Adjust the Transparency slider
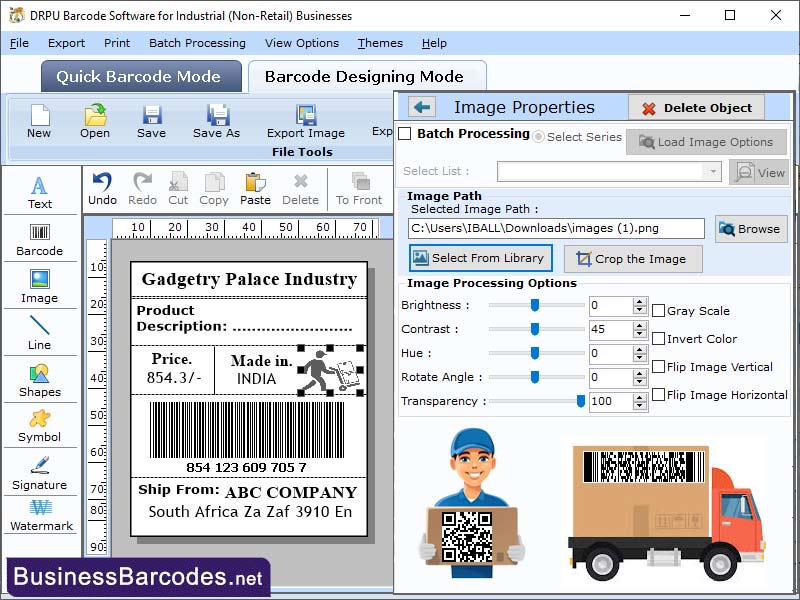 tap(579, 400)
